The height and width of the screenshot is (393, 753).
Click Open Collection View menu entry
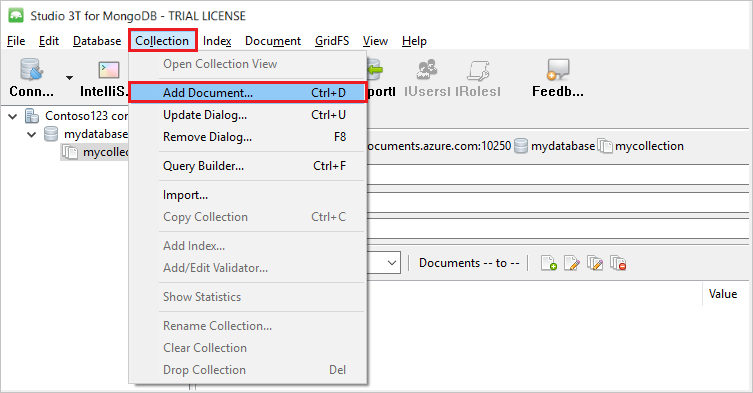tap(248, 64)
